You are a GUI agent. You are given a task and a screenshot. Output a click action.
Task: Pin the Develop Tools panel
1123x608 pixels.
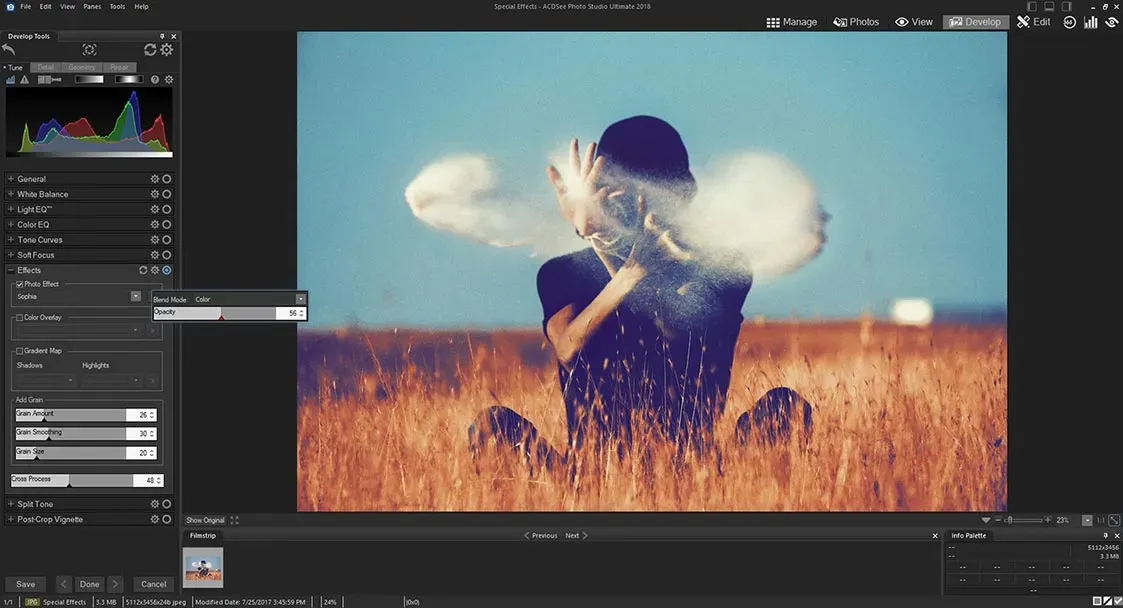tap(162, 36)
